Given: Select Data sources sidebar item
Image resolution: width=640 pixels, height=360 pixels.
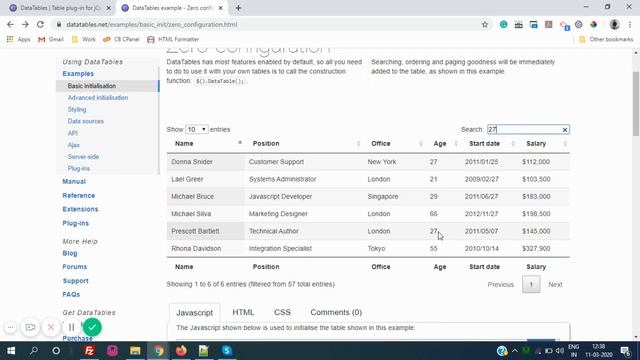Looking at the screenshot, I should click(x=86, y=121).
